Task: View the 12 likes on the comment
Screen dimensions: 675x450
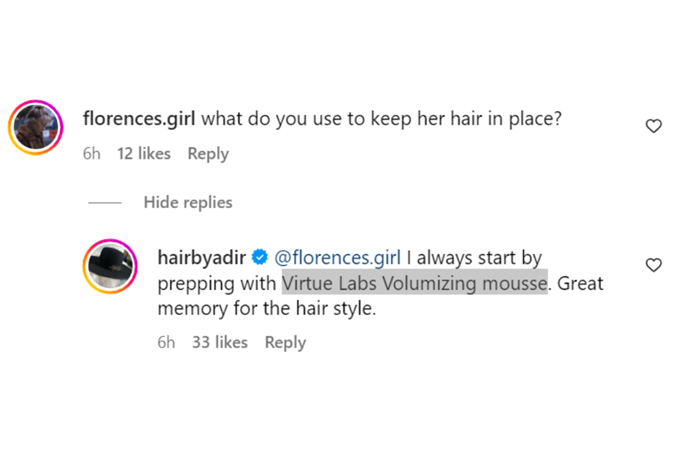Action: coord(144,154)
